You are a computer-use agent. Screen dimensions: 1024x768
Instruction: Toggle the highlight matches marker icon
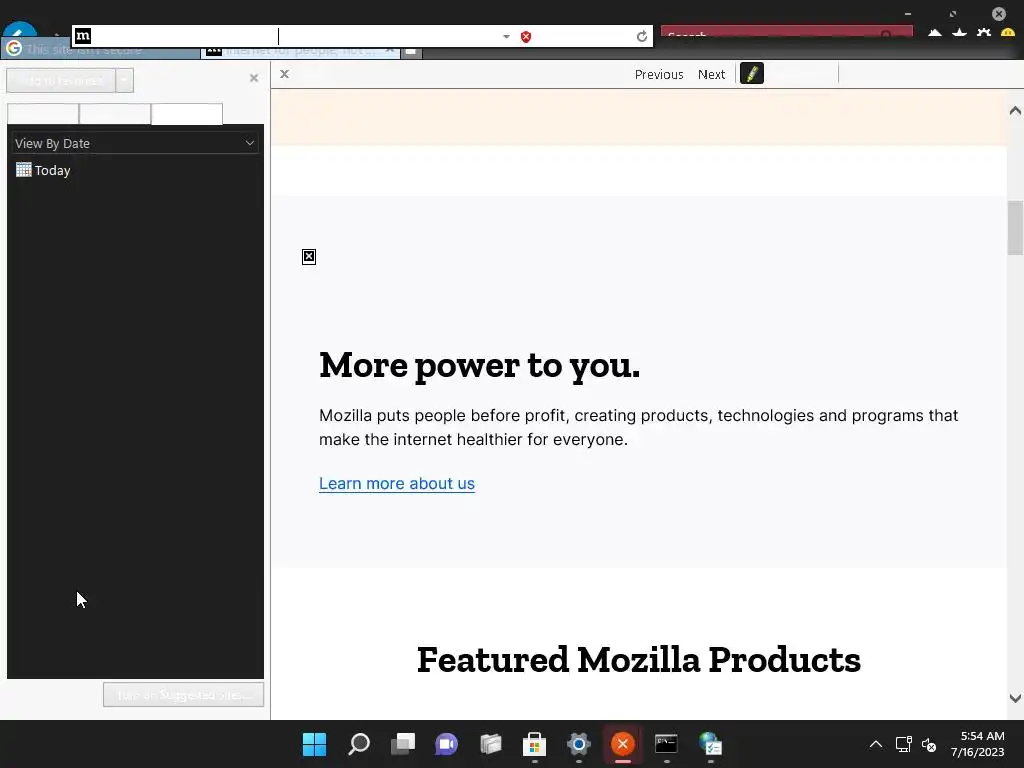(752, 74)
